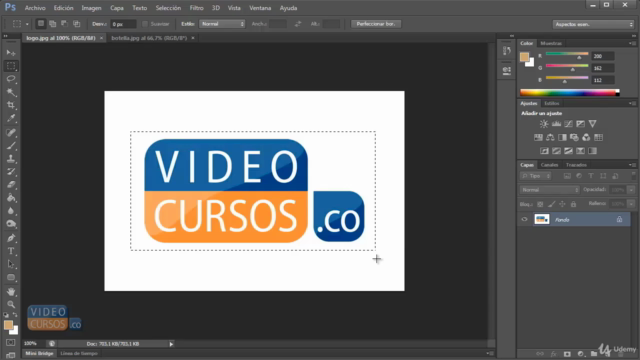Screen dimensions: 640x360
Task: Switch to the Muestras tab
Action: click(x=551, y=43)
